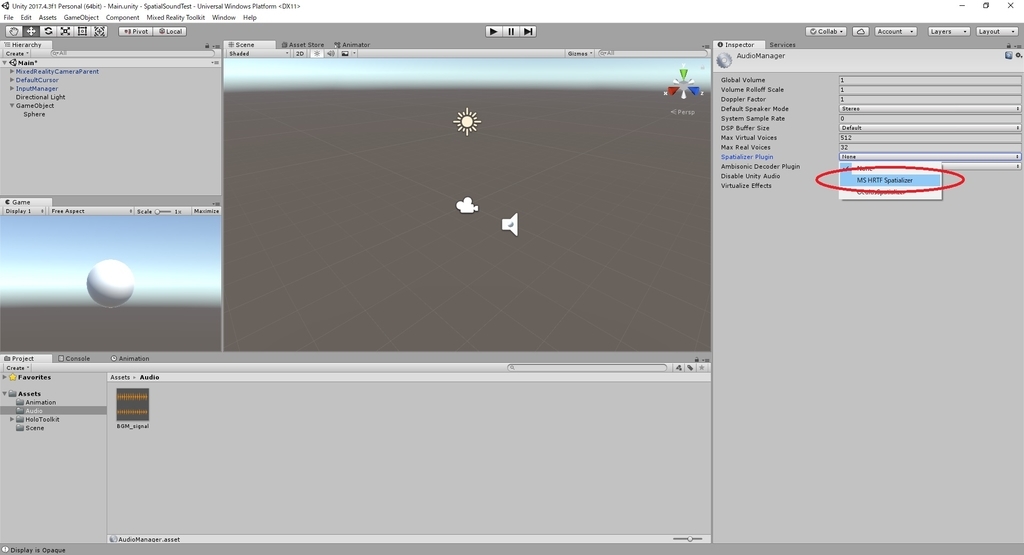
Task: Collapse GameObject in hierarchy
Action: click(x=12, y=105)
